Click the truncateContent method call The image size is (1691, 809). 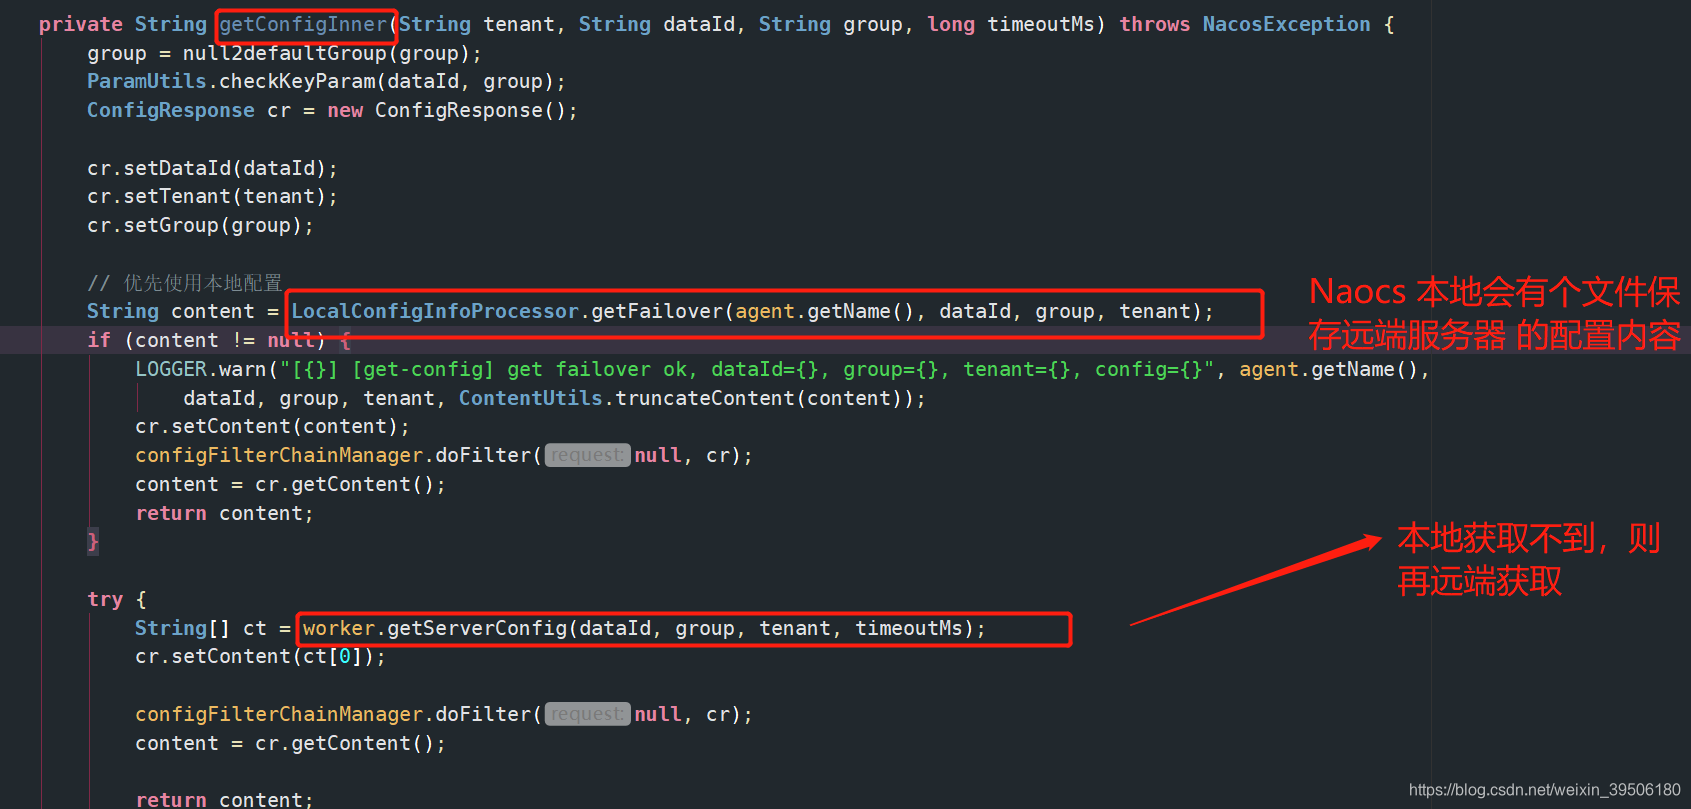[x=705, y=398]
